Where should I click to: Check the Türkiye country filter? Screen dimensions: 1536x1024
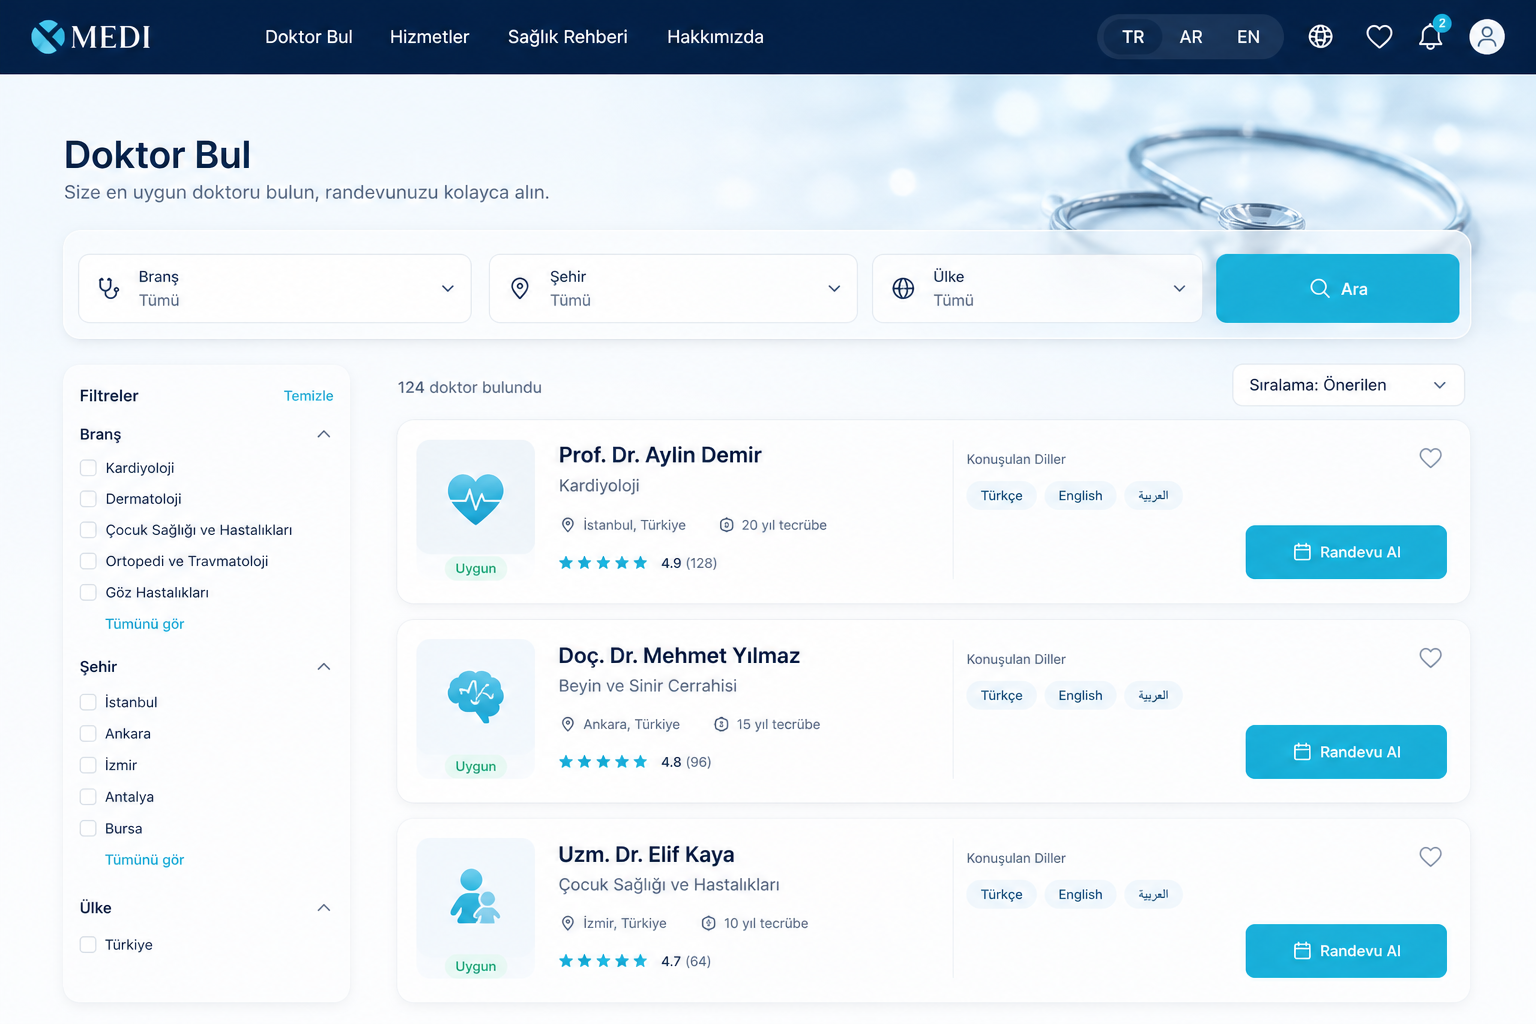tap(88, 945)
